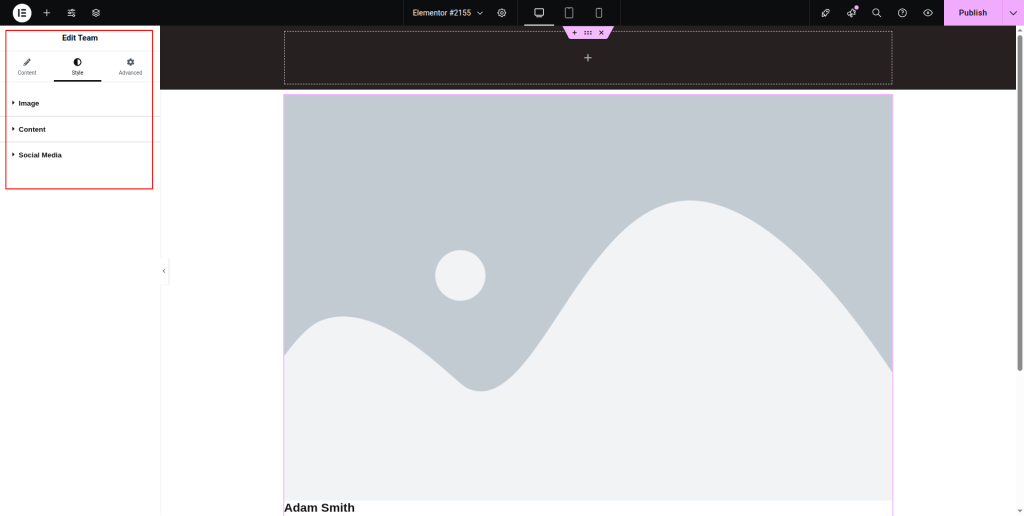
Task: Open the Elementor #2155 document dropdown
Action: [x=447, y=12]
